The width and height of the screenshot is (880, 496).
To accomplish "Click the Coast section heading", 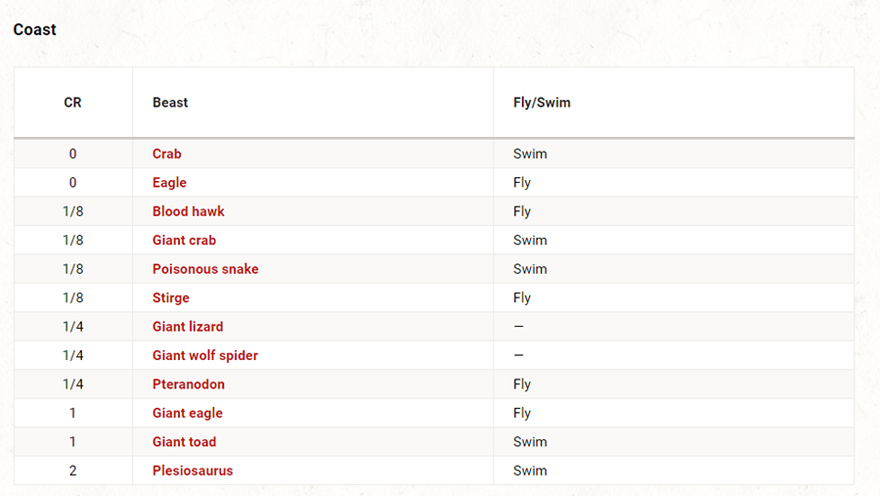I will (x=35, y=30).
